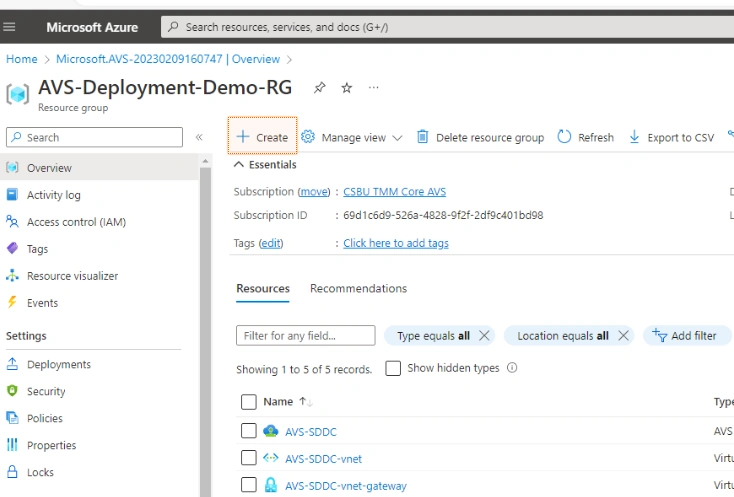Pin the resource group to dashboard

point(320,88)
